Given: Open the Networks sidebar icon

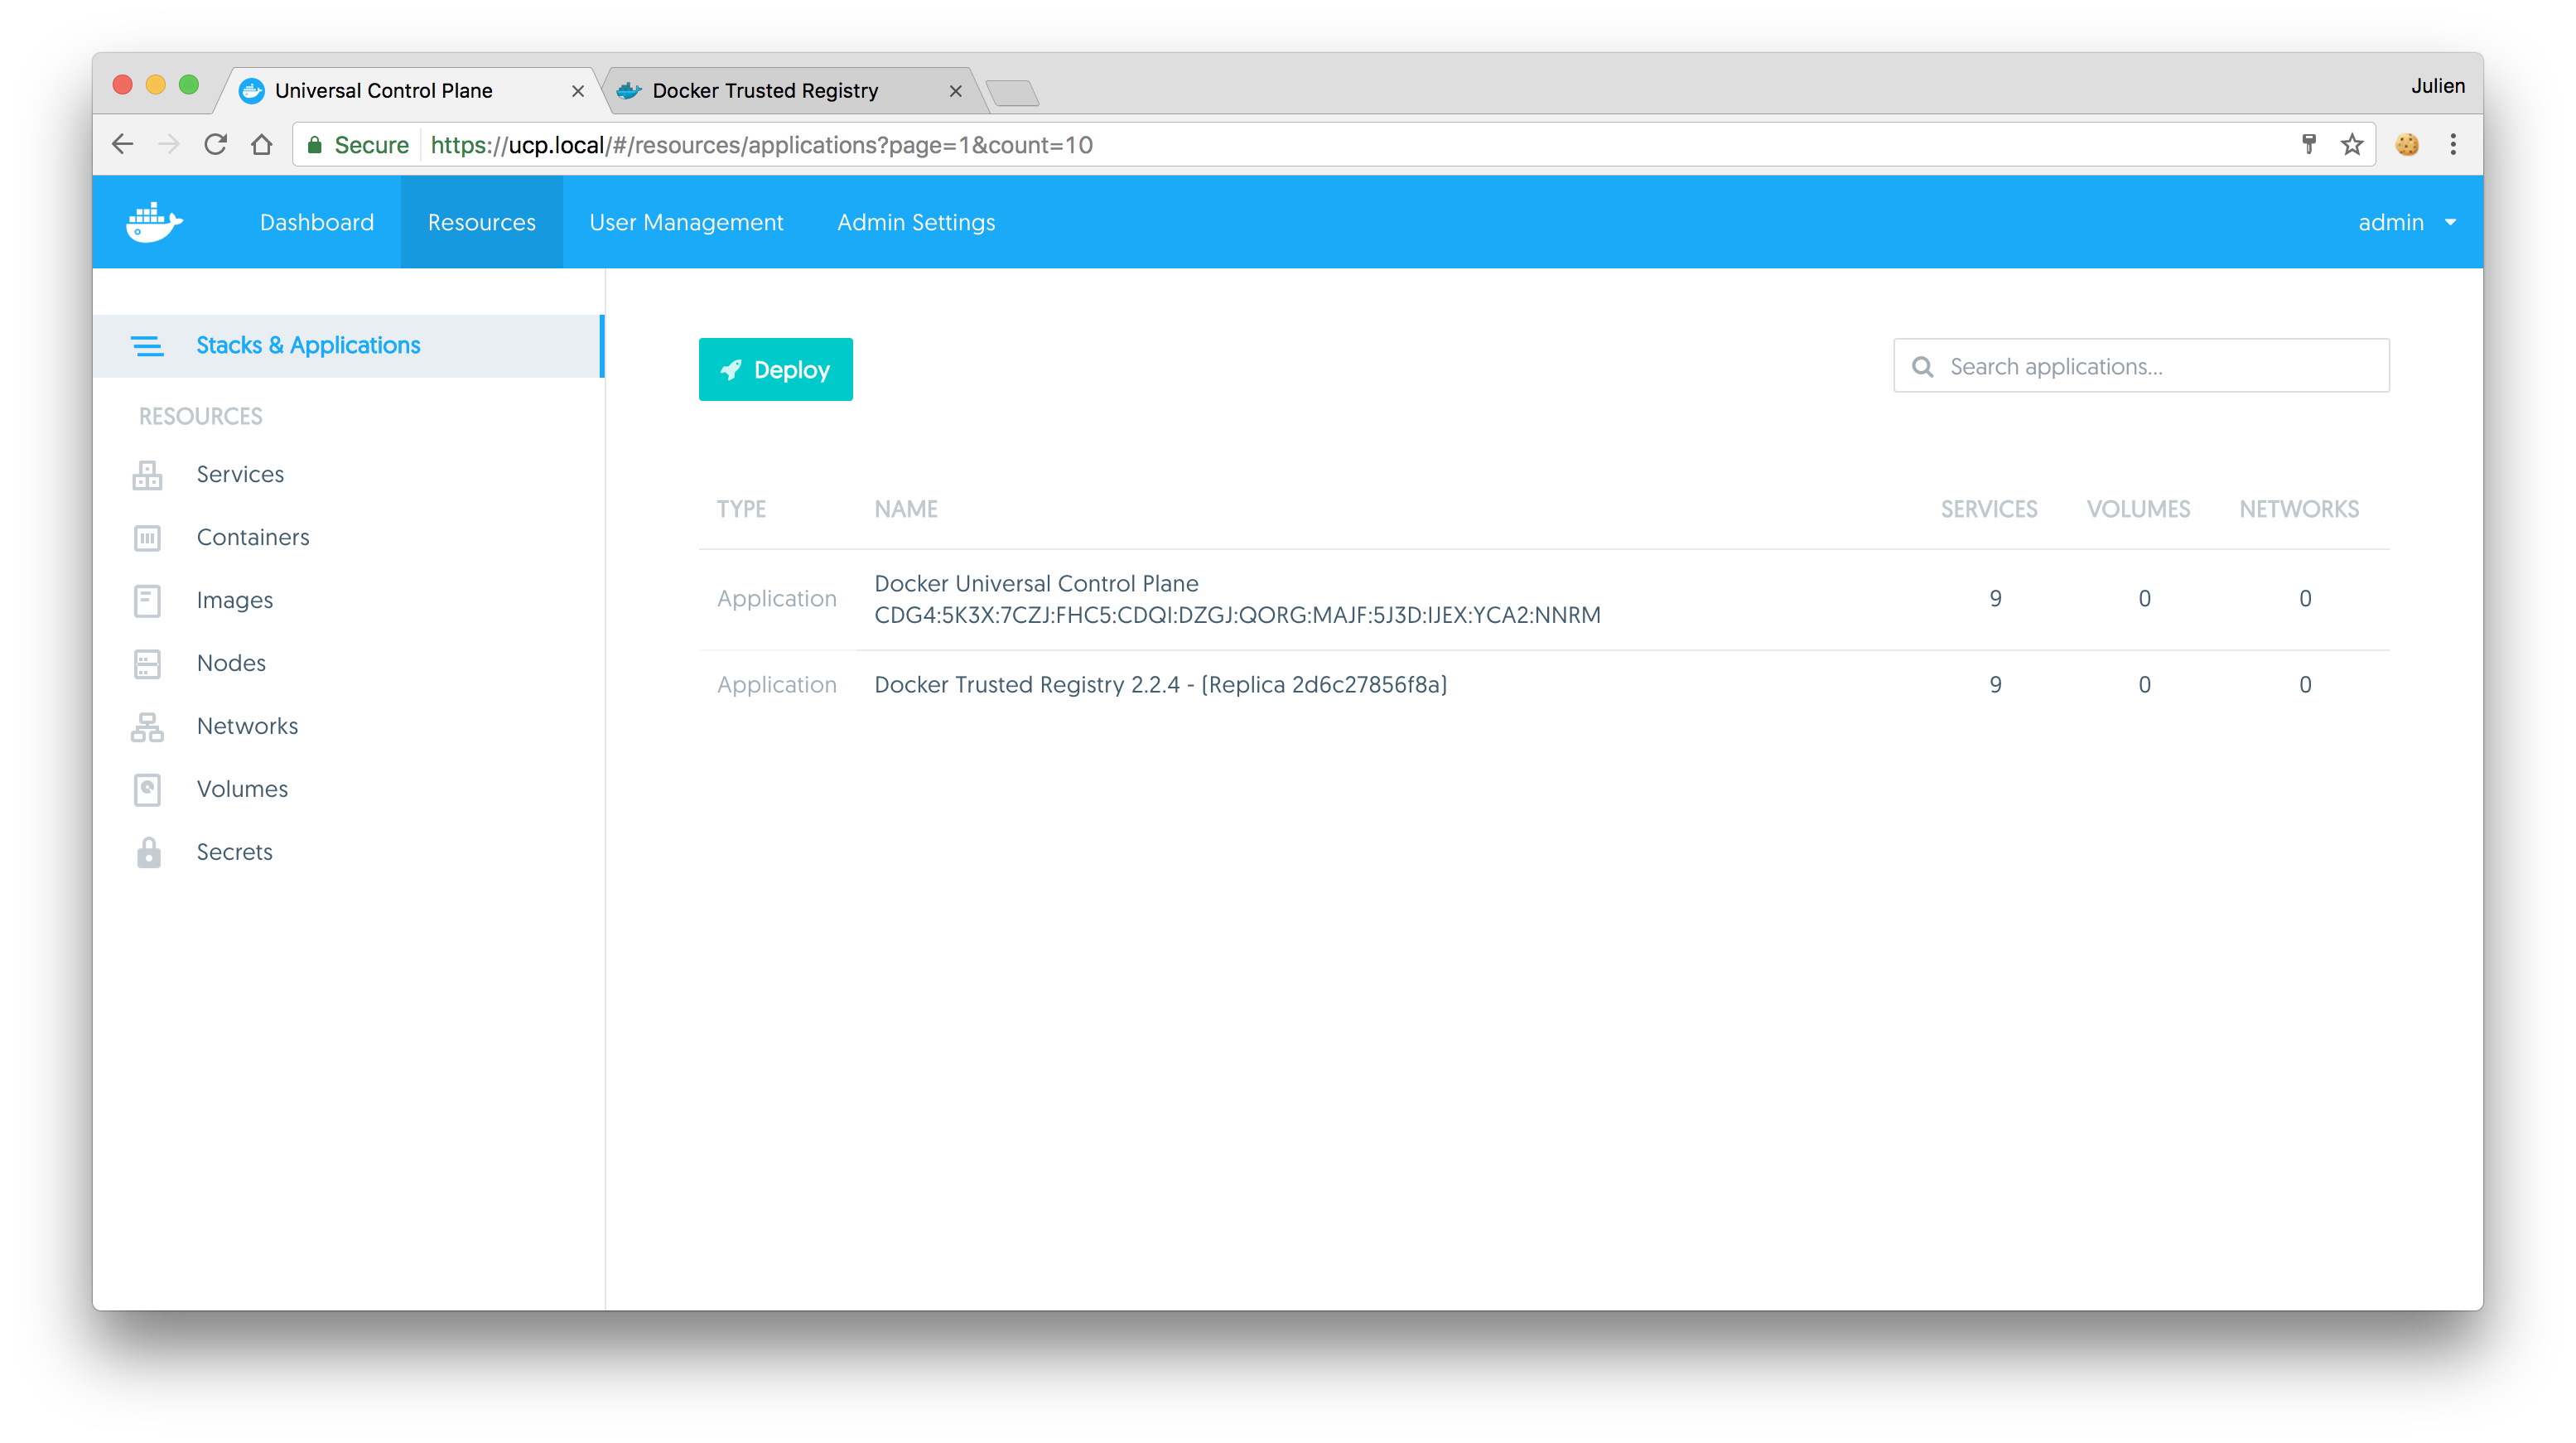Looking at the screenshot, I should pos(148,726).
